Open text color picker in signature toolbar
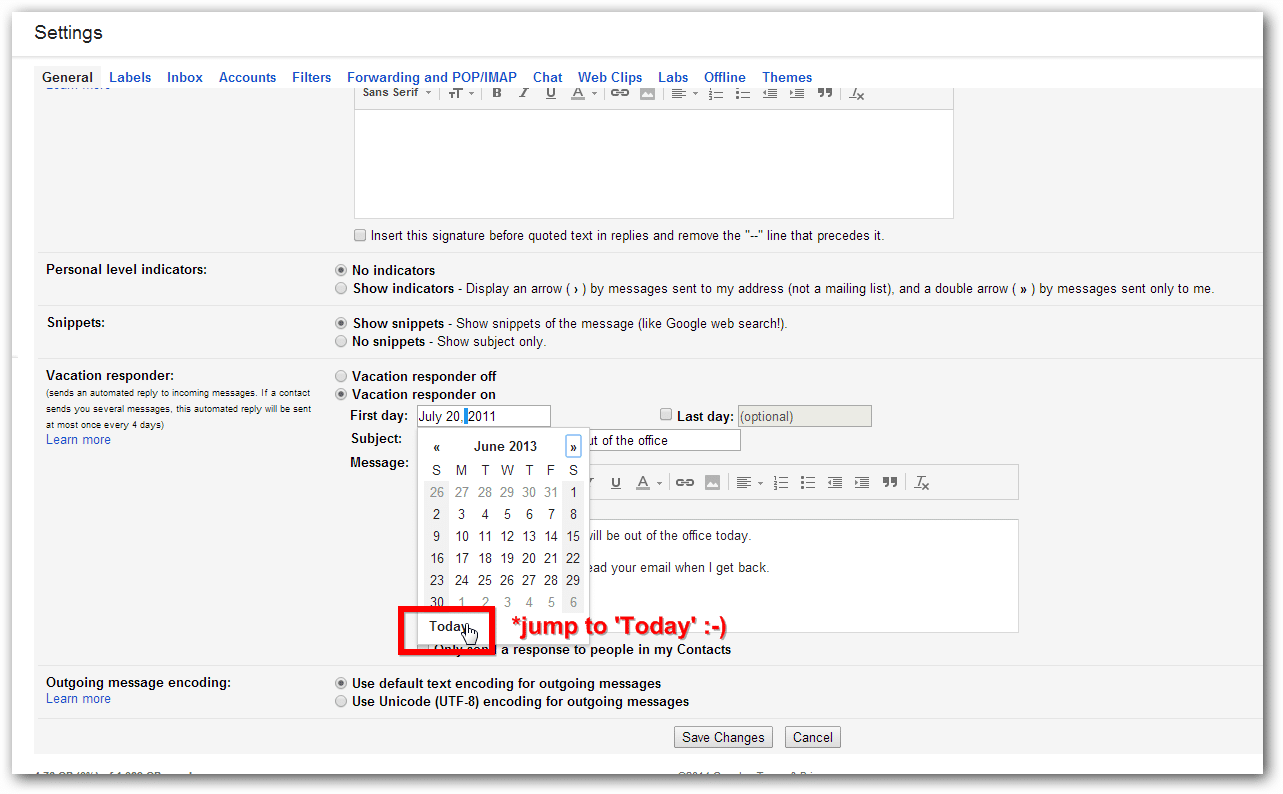The height and width of the screenshot is (794, 1283). pyautogui.click(x=583, y=93)
